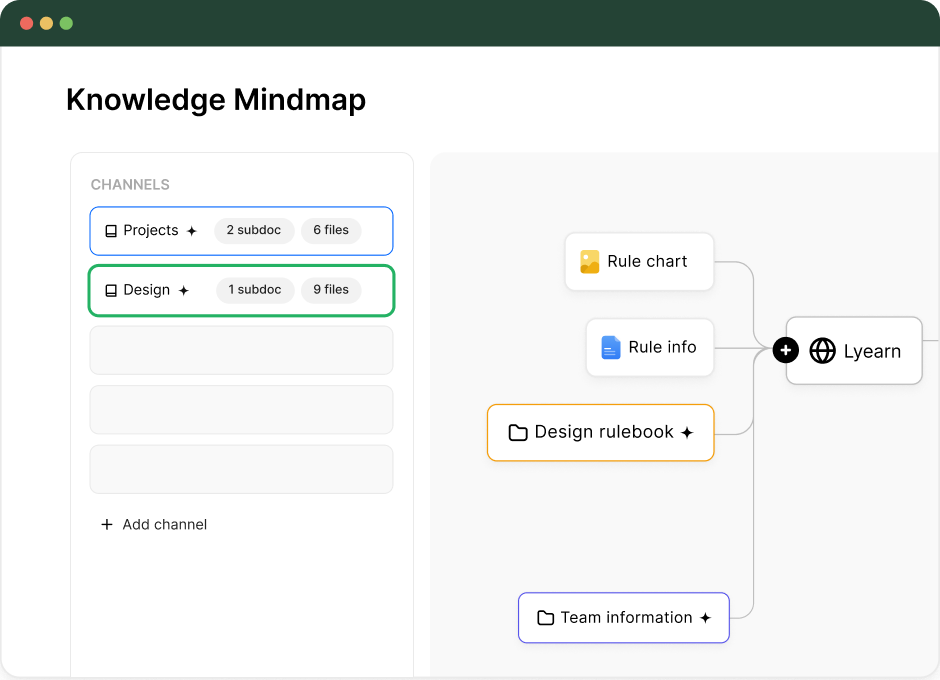Image resolution: width=940 pixels, height=680 pixels.
Task: Click the book icon beside Design
Action: [x=111, y=291]
